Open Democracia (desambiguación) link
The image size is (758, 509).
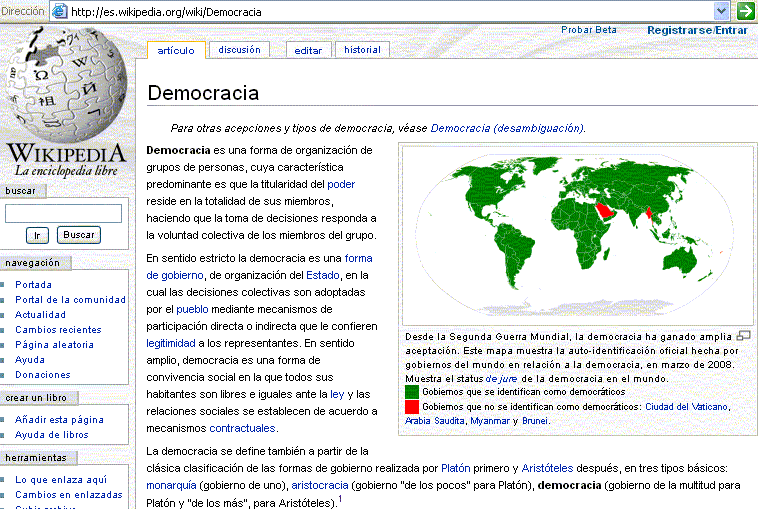click(507, 128)
